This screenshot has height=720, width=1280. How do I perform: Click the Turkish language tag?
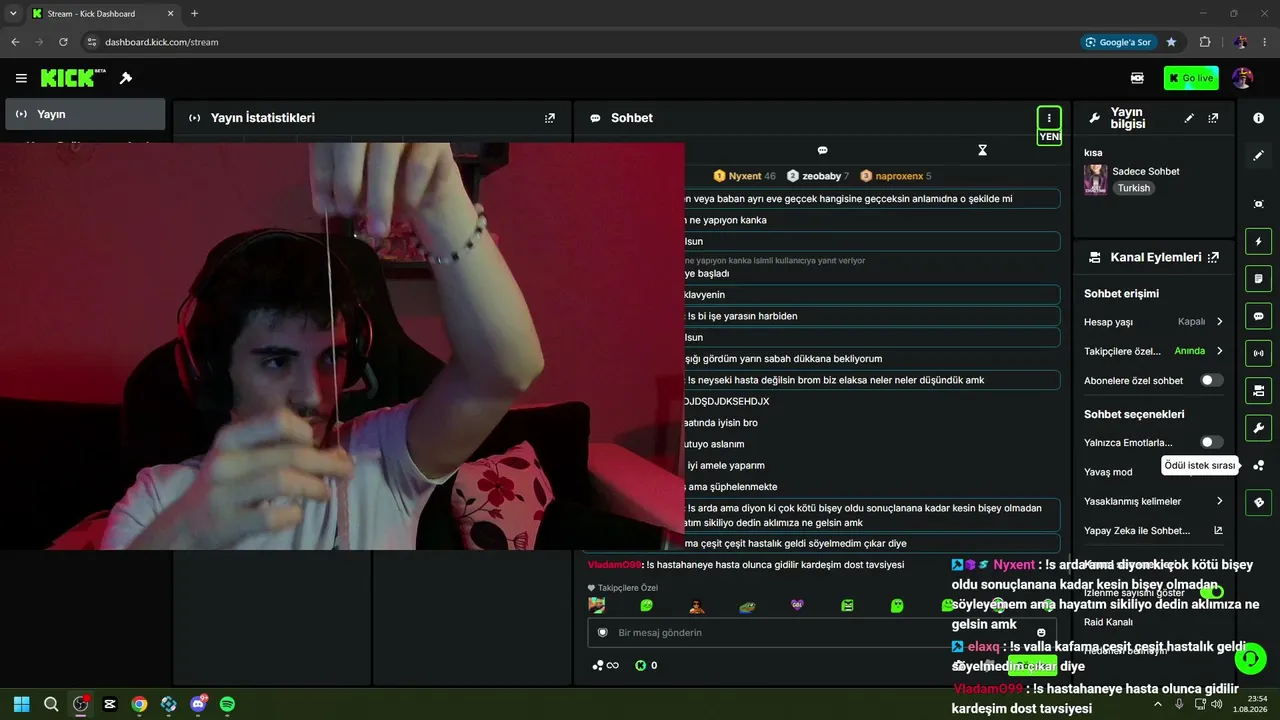click(1133, 188)
